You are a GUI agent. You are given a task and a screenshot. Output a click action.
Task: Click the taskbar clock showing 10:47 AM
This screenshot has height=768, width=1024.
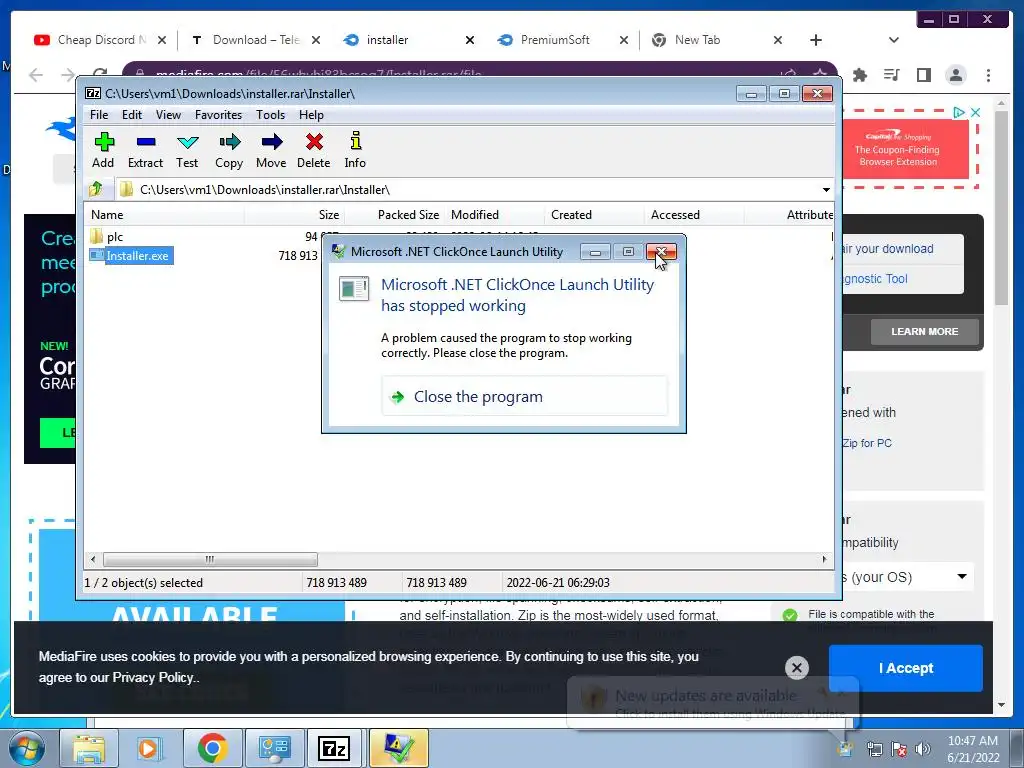coord(973,749)
